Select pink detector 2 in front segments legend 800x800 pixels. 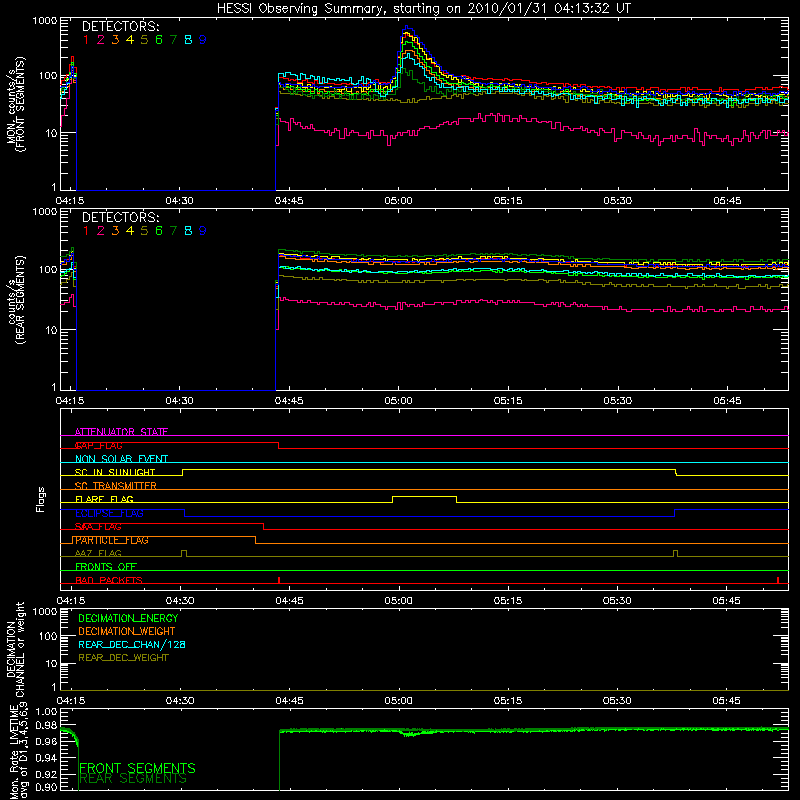(101, 40)
